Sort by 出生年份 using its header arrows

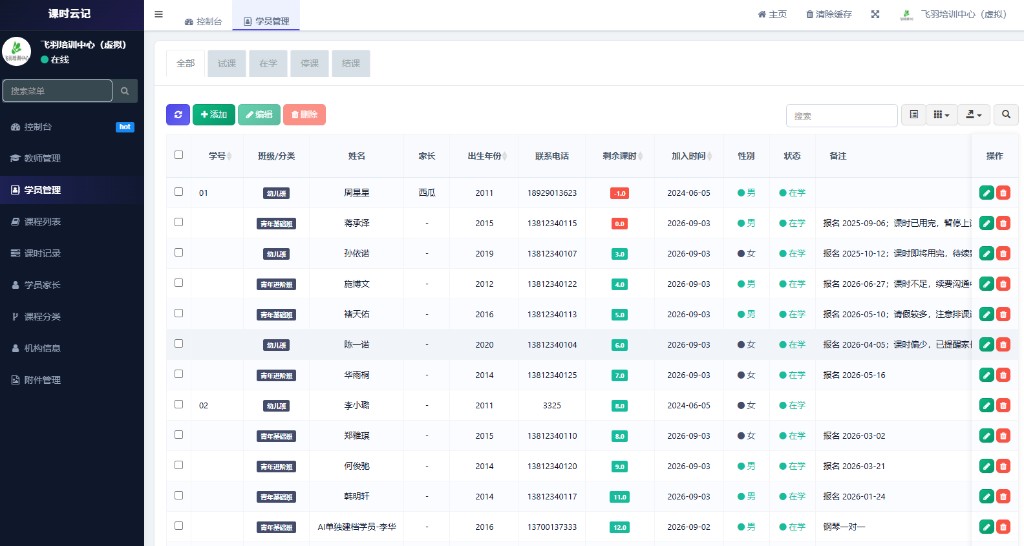click(505, 156)
